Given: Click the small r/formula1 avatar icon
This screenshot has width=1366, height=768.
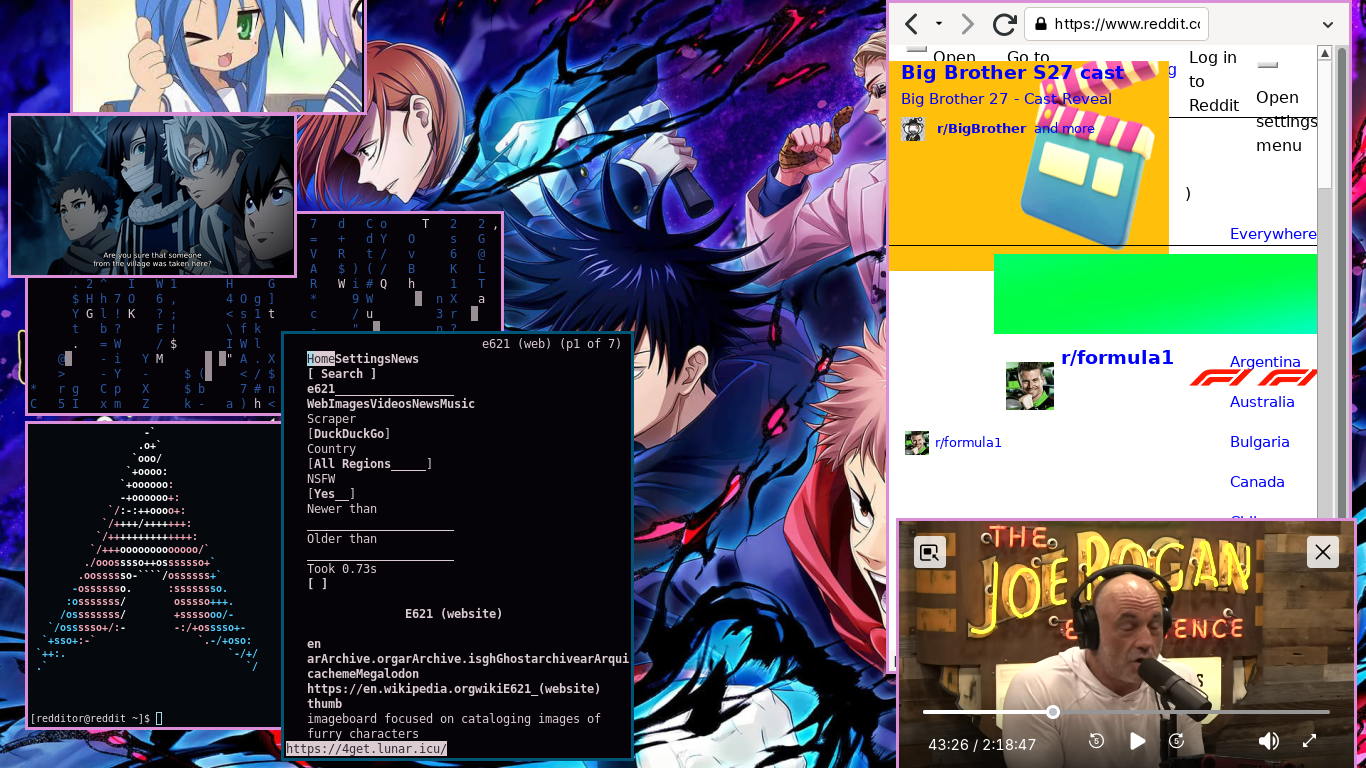Looking at the screenshot, I should [917, 443].
